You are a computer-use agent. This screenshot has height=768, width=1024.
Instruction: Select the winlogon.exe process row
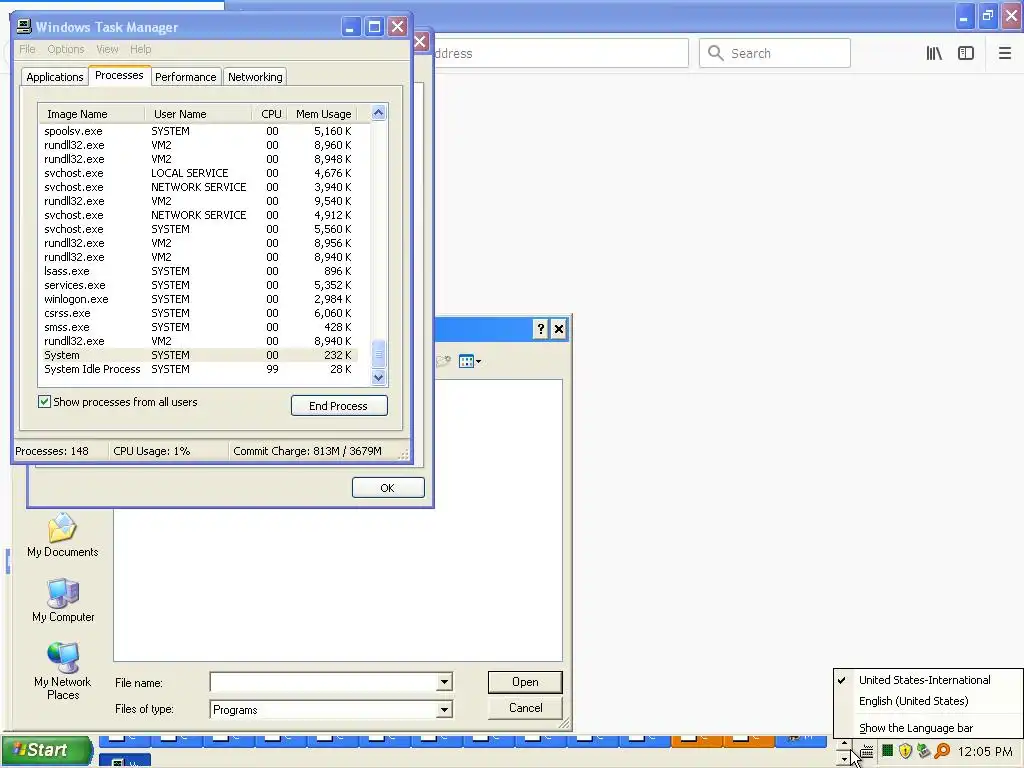[198, 299]
